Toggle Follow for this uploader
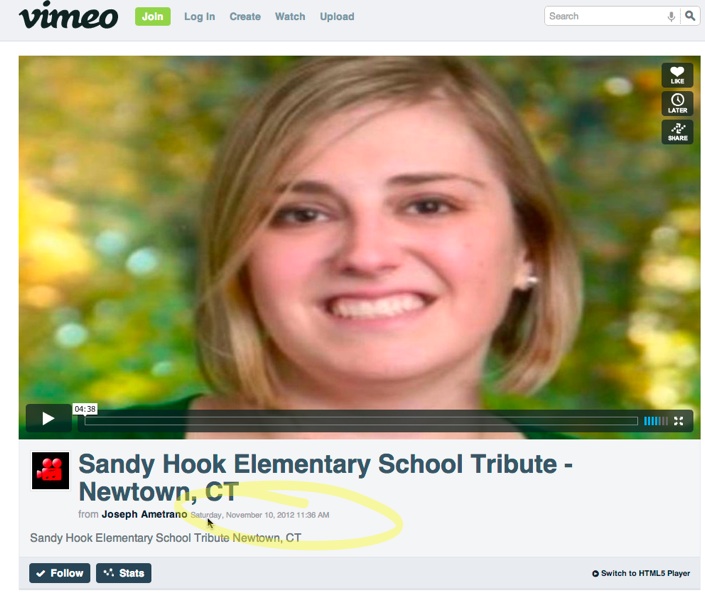The width and height of the screenshot is (705, 596). (x=60, y=573)
